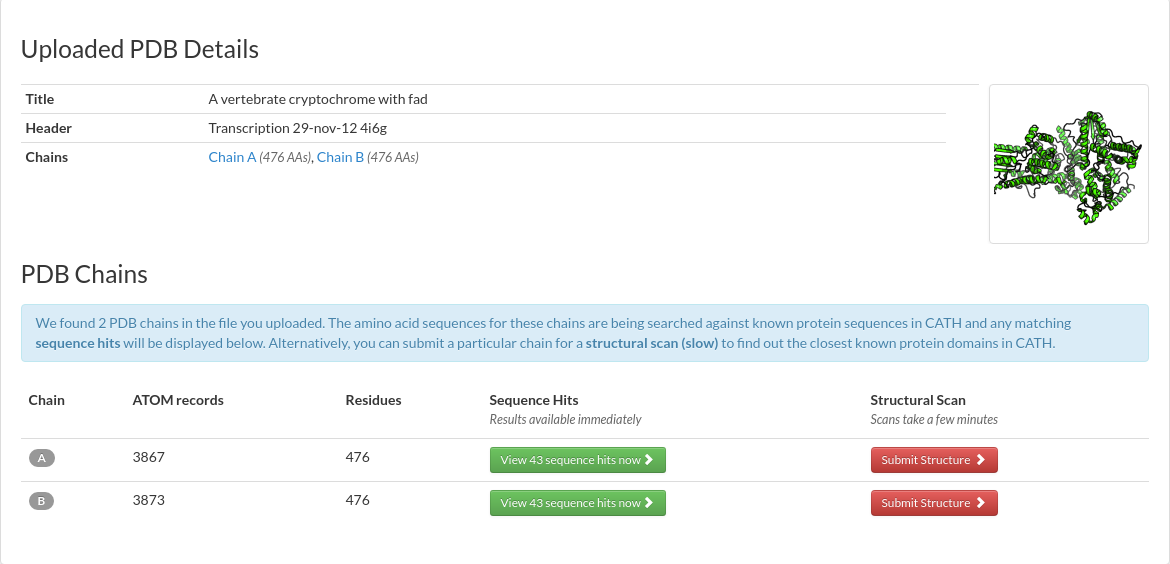Click bold 'structural scan (slow)' text
Screen dimensions: 1170x564
click(x=651, y=343)
